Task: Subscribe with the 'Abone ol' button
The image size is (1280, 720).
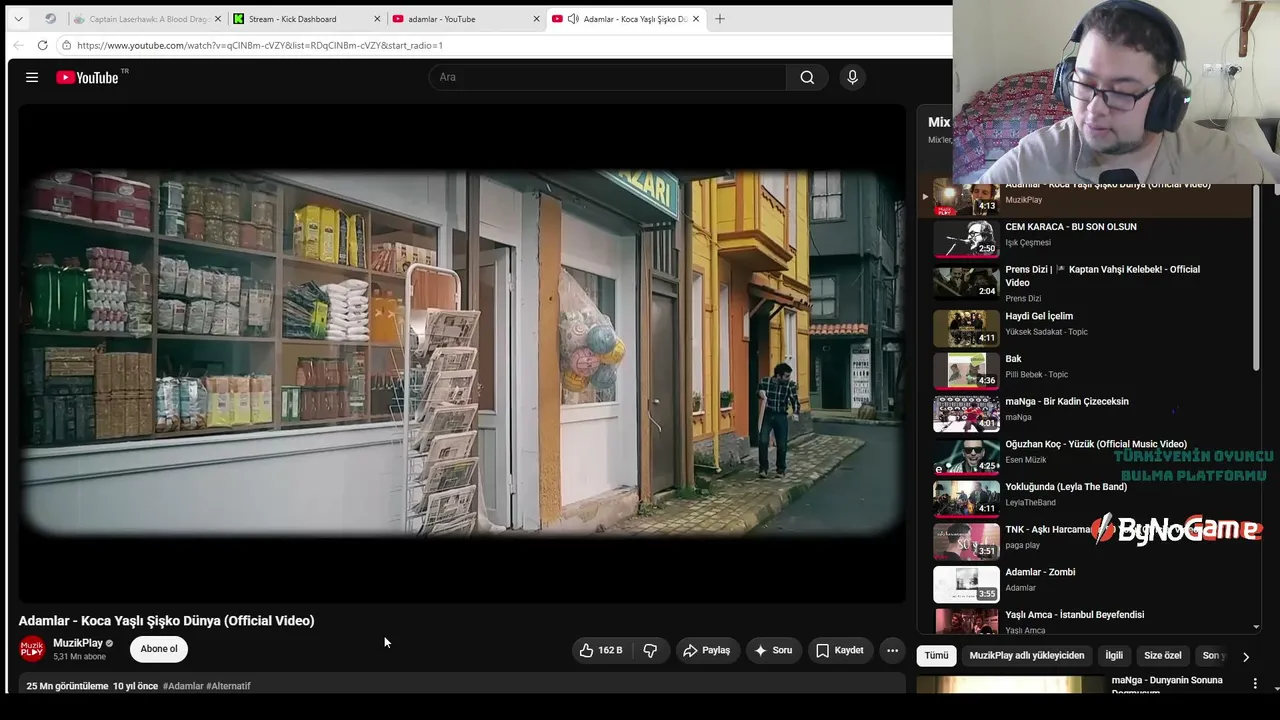Action: pyautogui.click(x=159, y=649)
